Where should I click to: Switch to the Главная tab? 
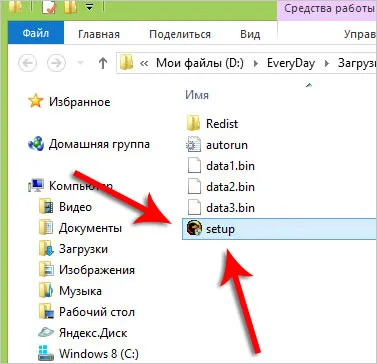[x=99, y=34]
